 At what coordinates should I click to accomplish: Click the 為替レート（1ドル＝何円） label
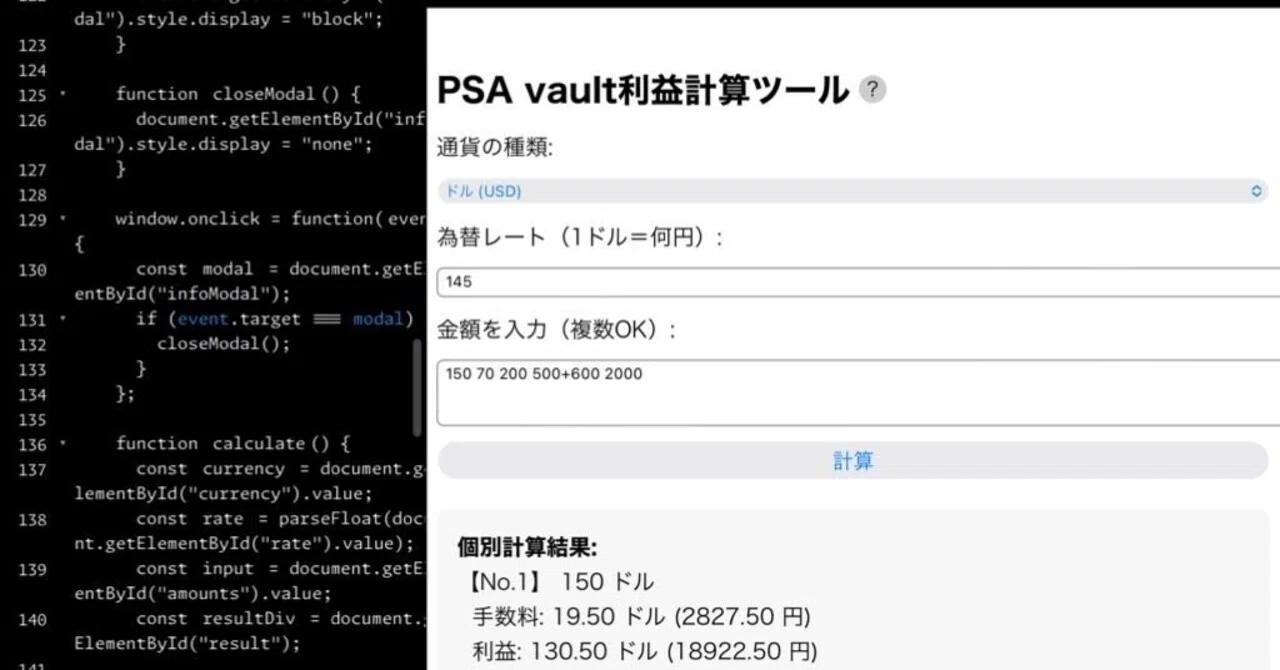click(581, 238)
